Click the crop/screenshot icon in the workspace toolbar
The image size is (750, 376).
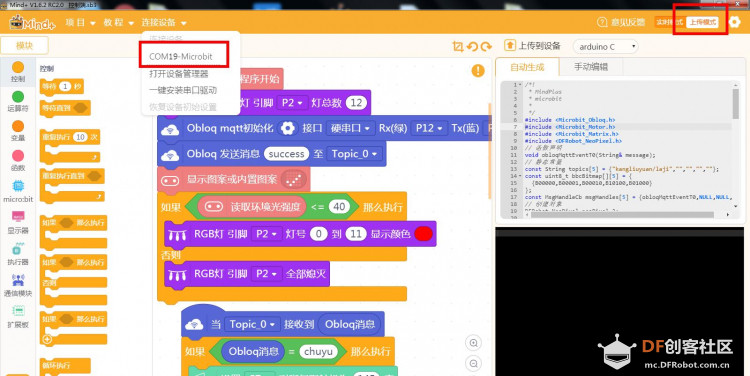click(x=458, y=46)
